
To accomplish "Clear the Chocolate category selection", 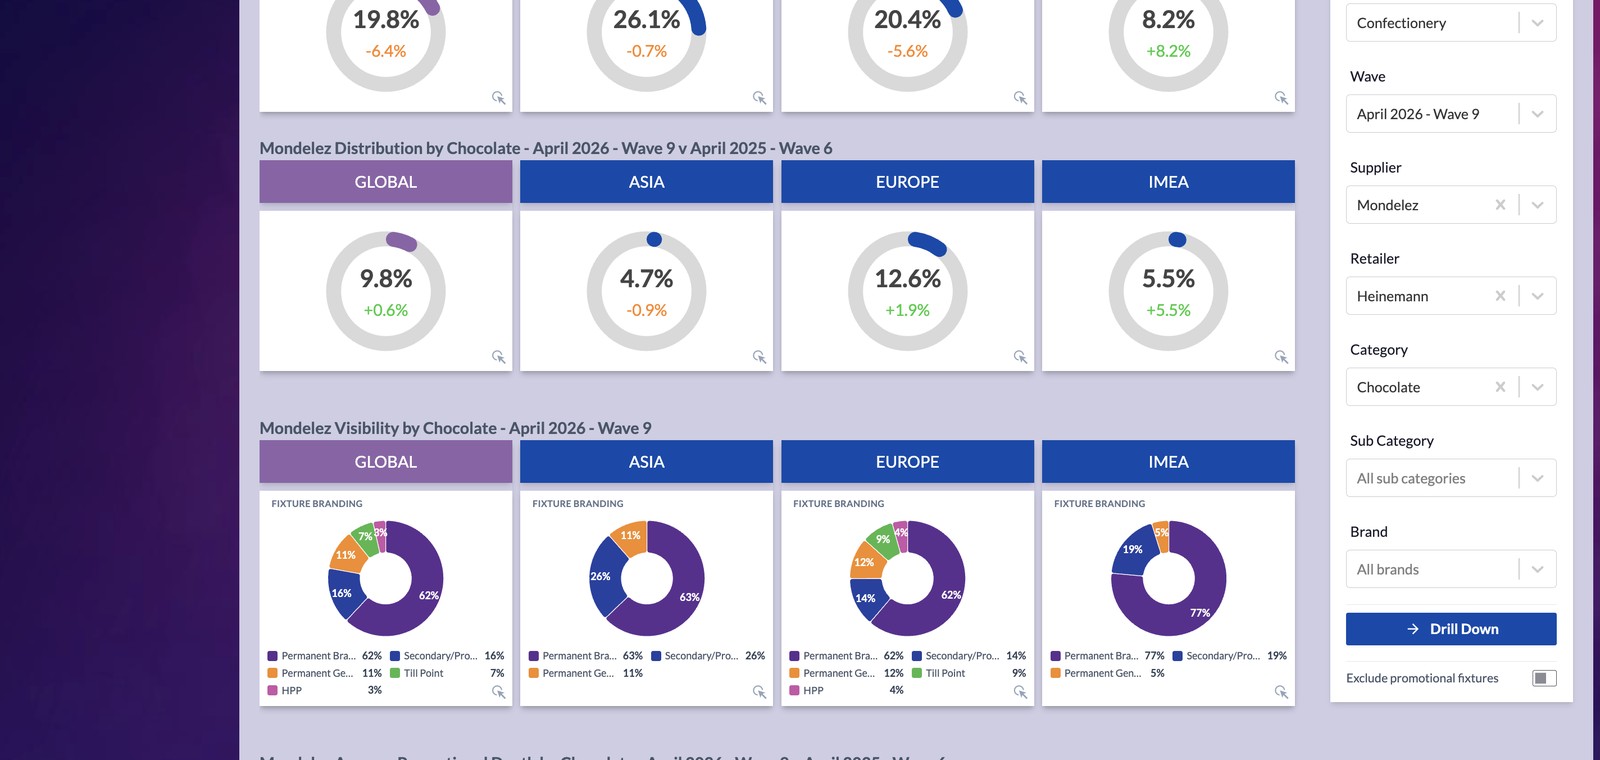I will point(1500,387).
